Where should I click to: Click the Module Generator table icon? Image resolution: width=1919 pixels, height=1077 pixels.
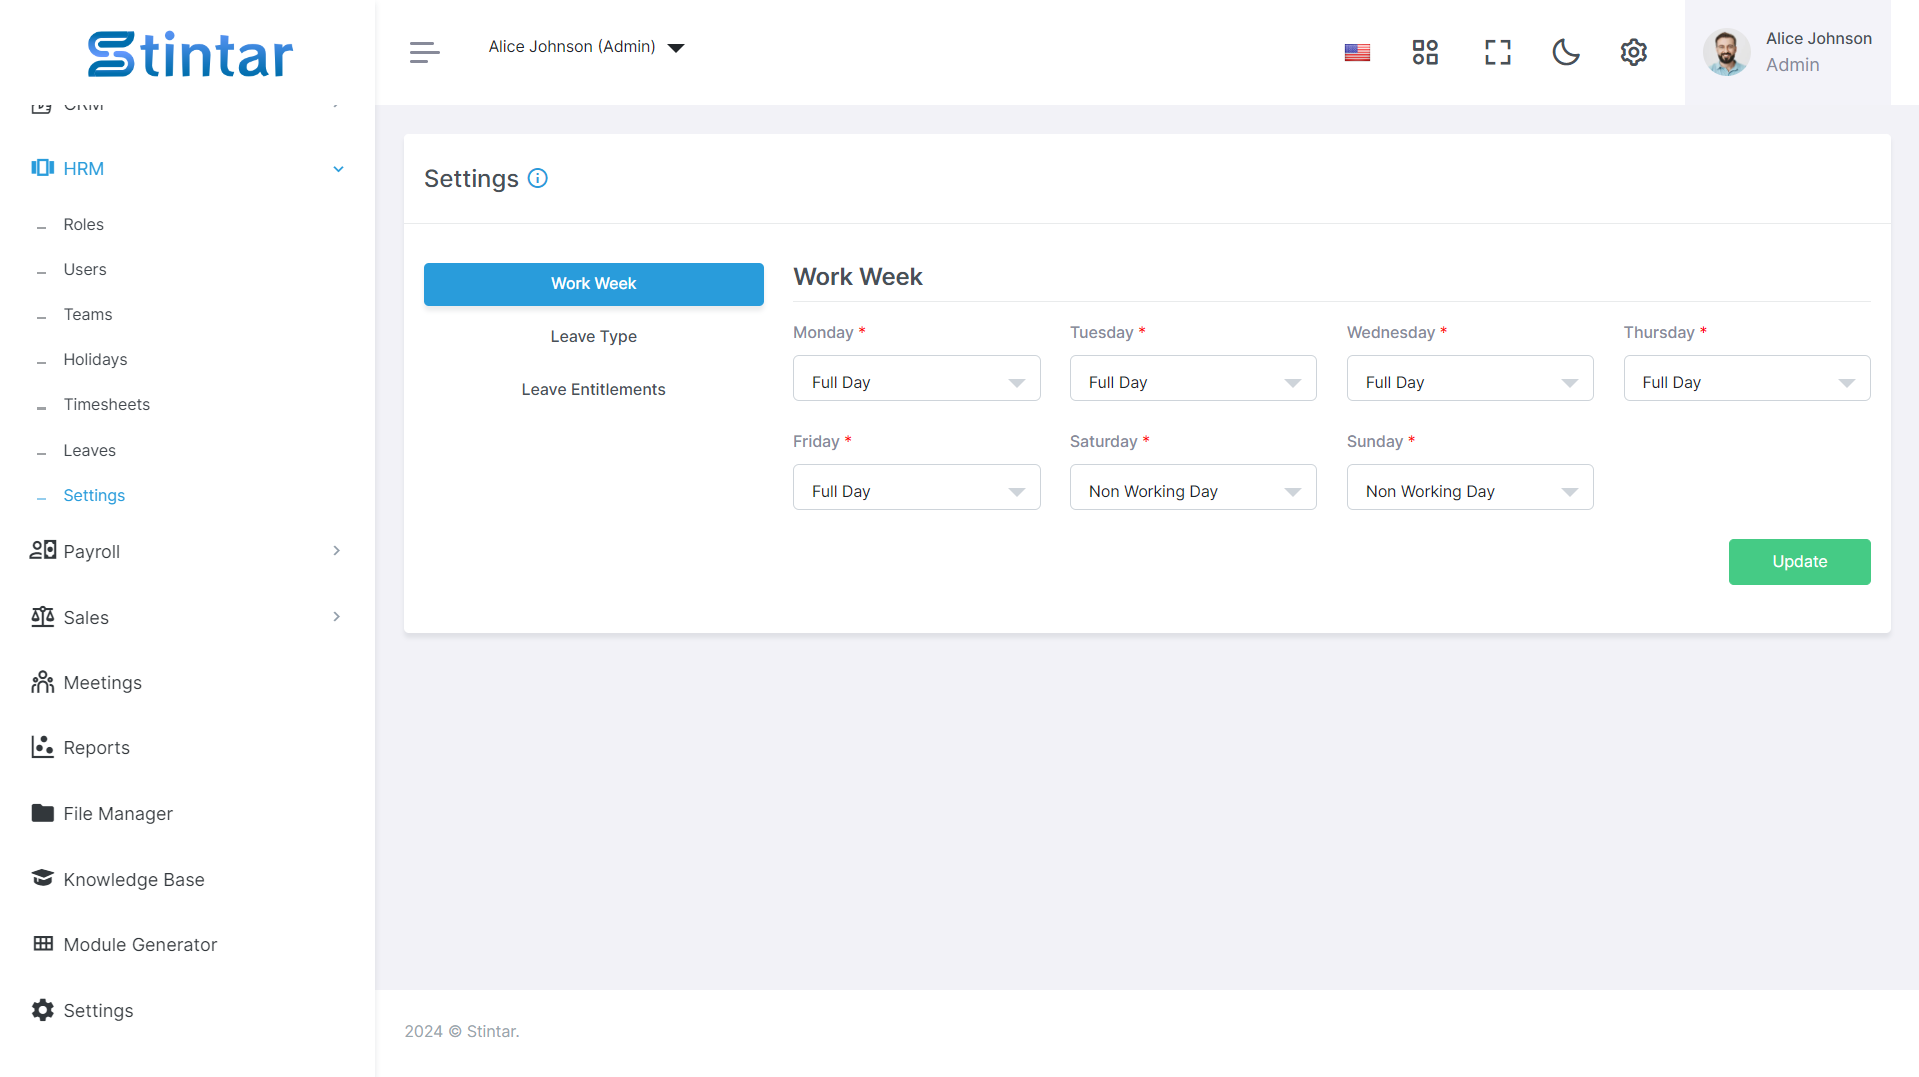click(42, 944)
